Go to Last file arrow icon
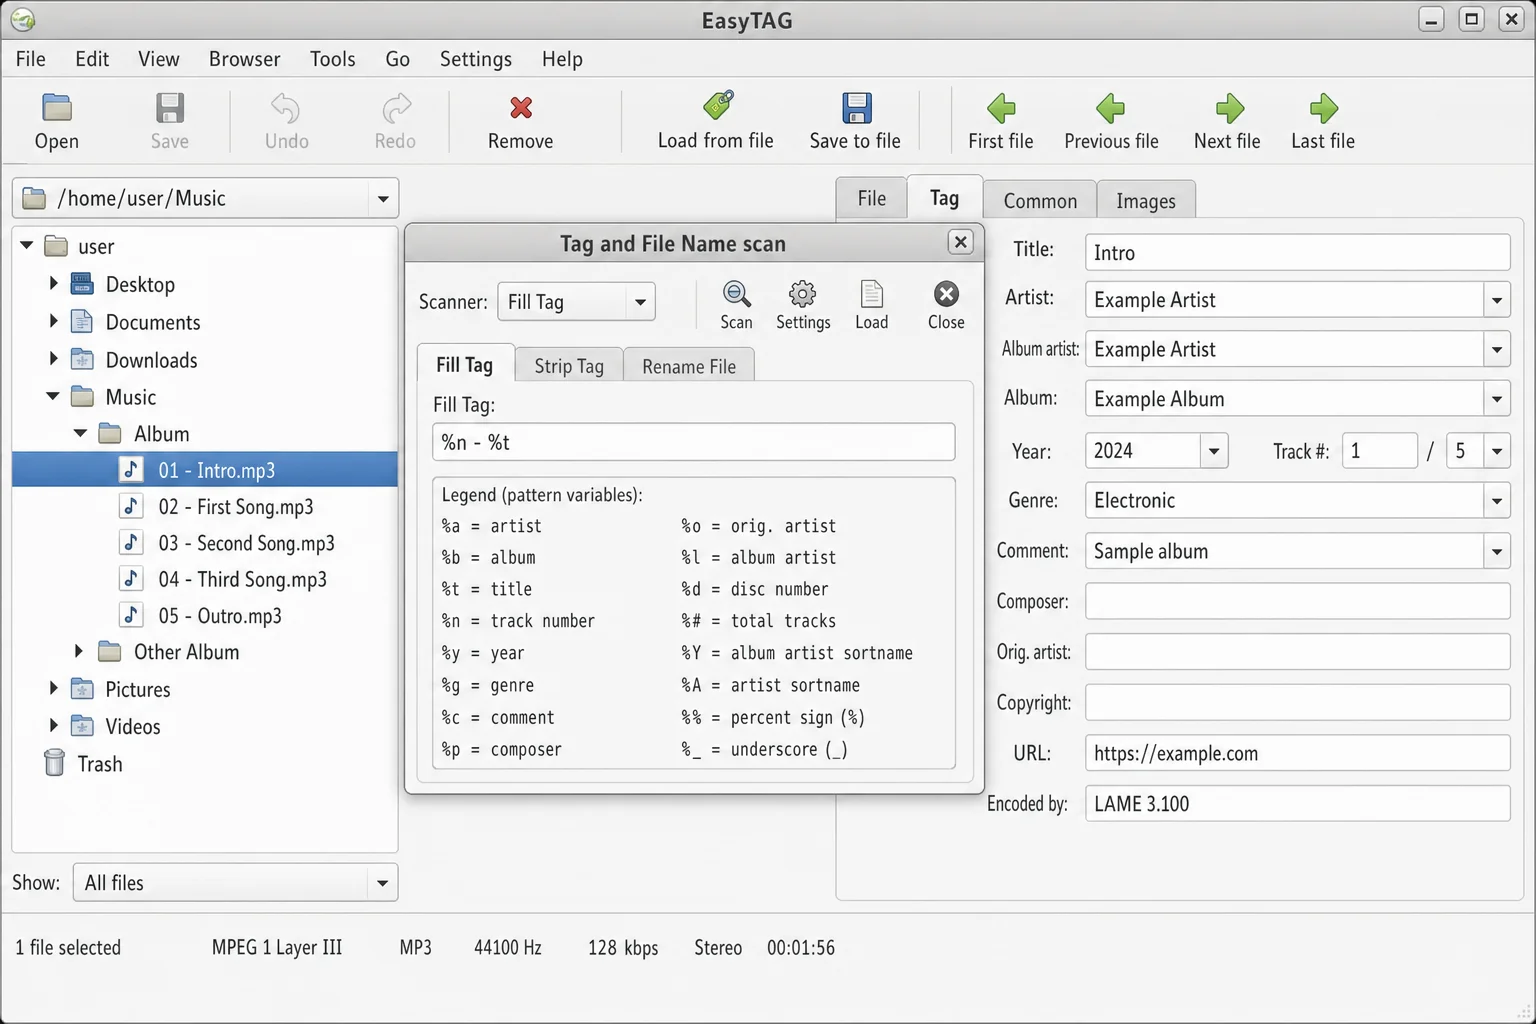 [1323, 107]
